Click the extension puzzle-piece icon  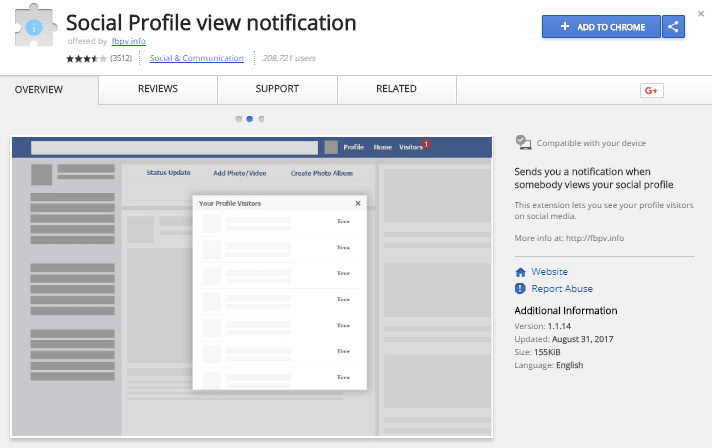pos(35,25)
